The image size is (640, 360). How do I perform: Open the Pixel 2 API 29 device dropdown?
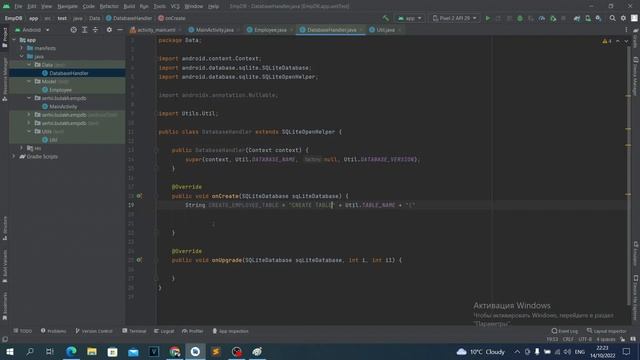[454, 18]
